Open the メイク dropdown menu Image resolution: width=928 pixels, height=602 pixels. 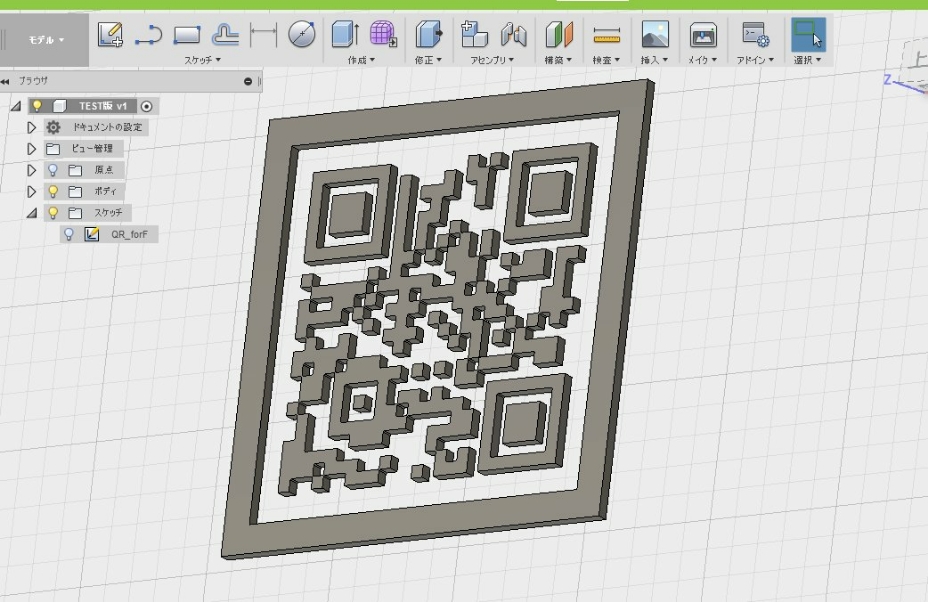[x=702, y=60]
